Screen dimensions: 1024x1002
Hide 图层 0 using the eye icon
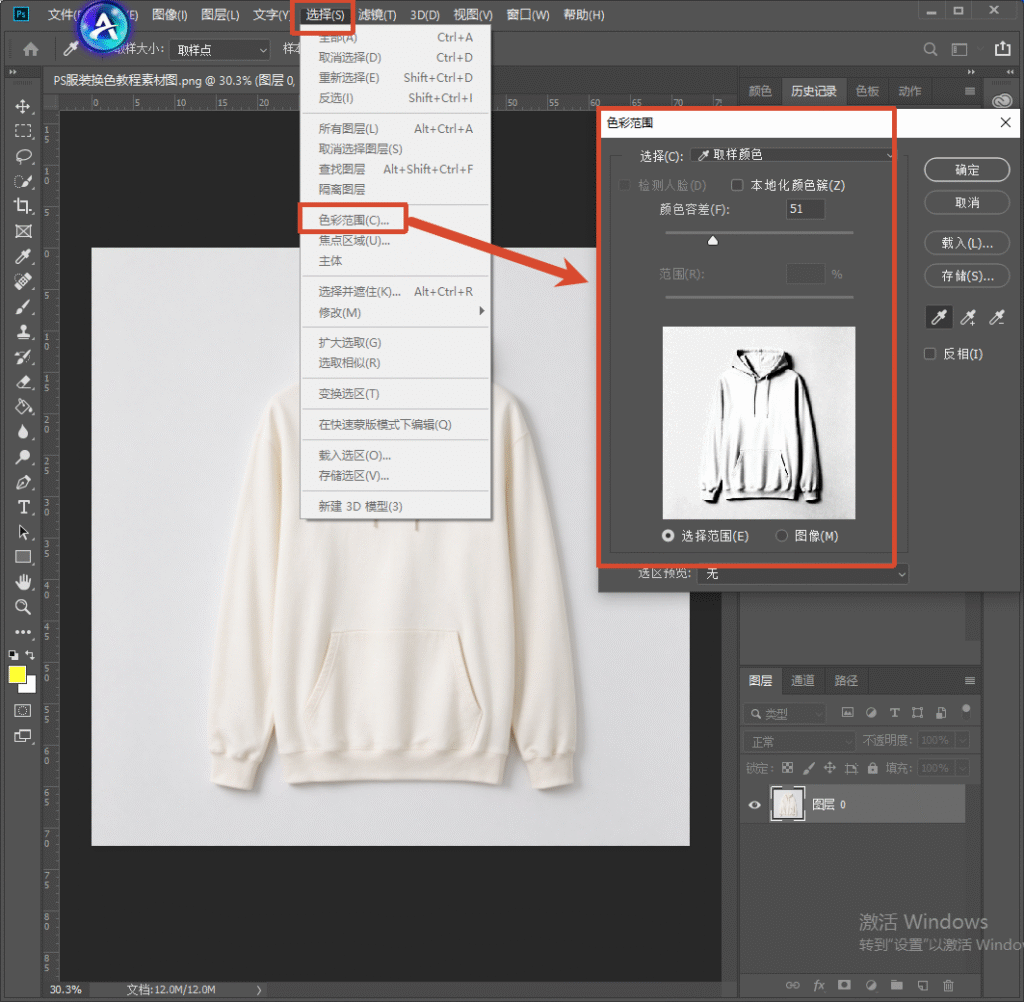[754, 805]
